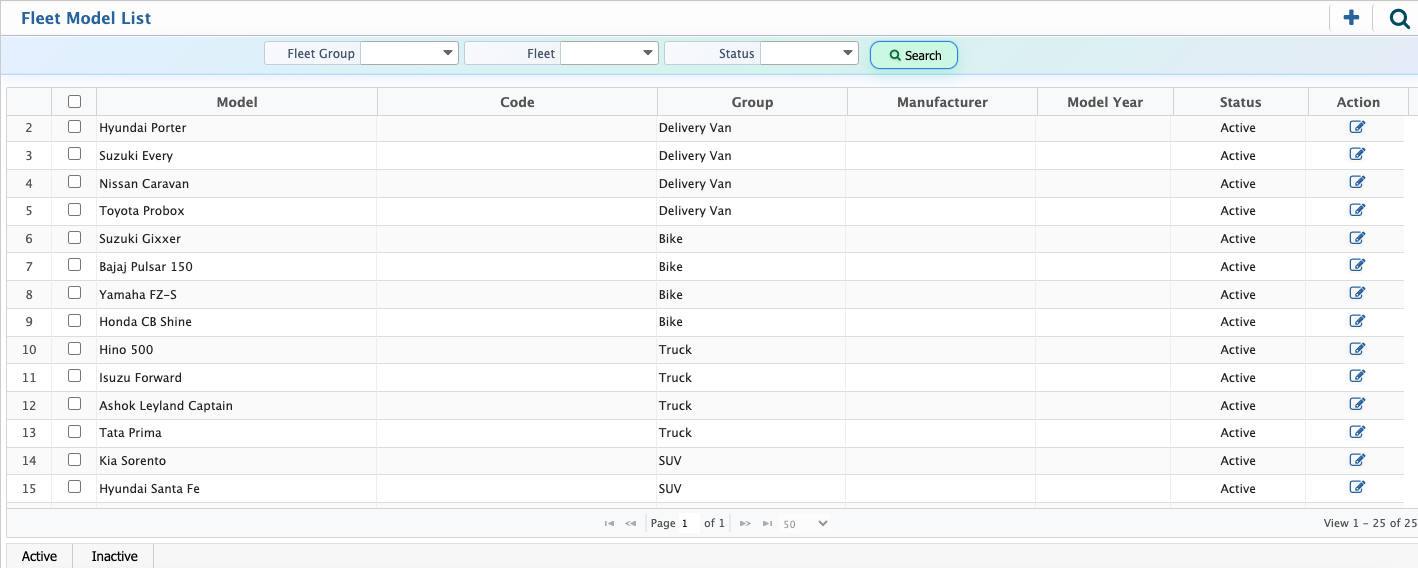Sort by the Status column header

coord(1240,102)
